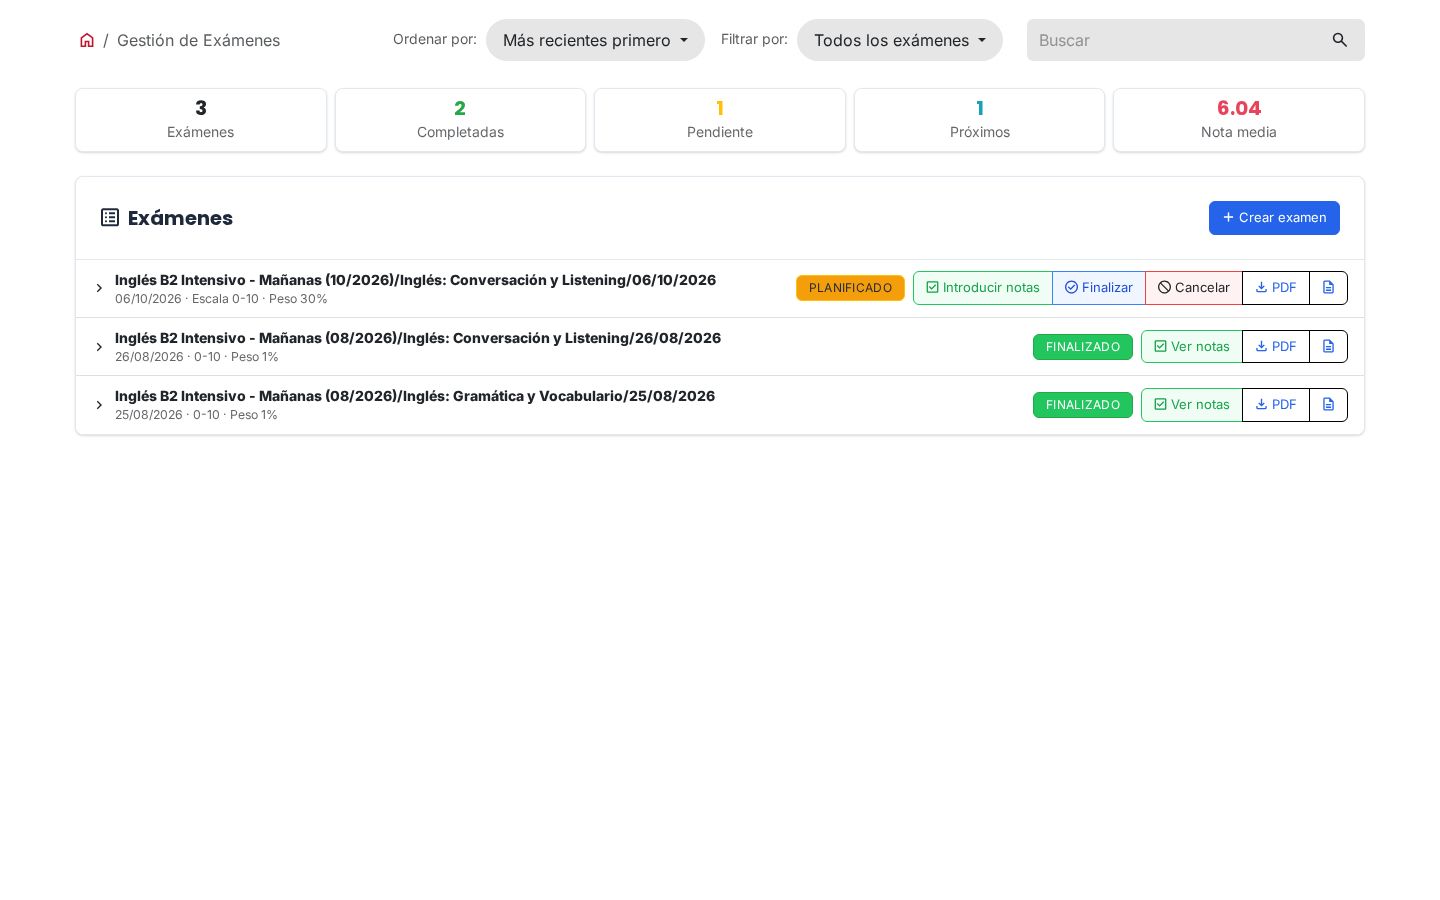Ver notas for 25/08/2026 Gramática exam
The image size is (1440, 900).
point(1192,404)
